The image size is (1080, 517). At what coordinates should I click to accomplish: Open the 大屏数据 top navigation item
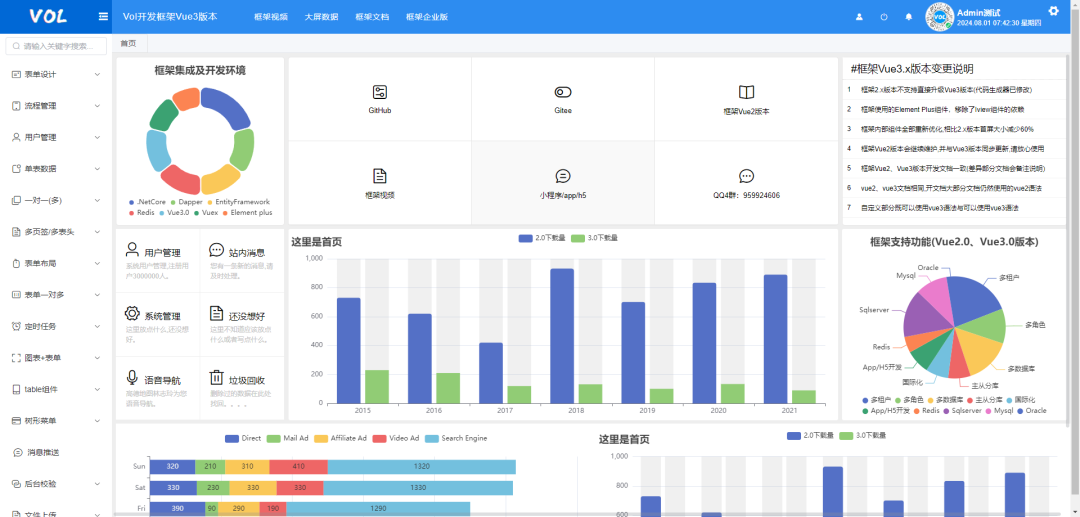(x=321, y=17)
